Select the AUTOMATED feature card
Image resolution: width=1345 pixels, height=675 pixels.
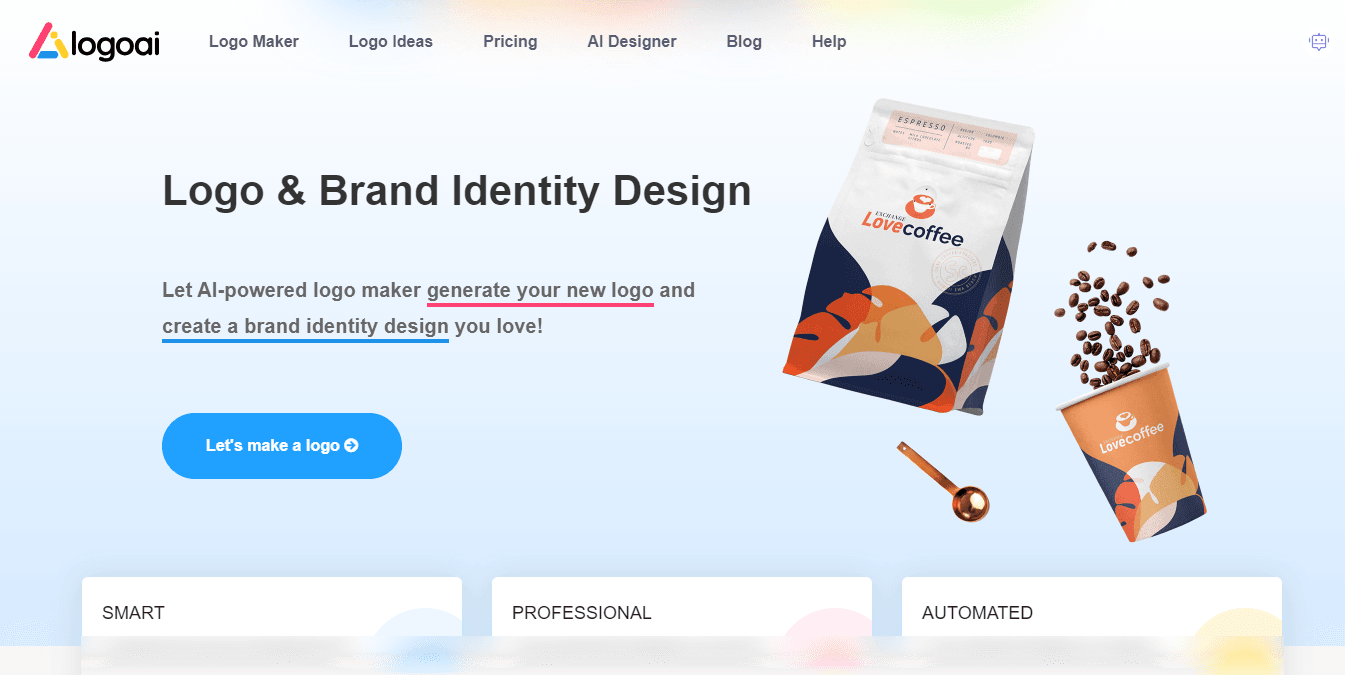pyautogui.click(x=1092, y=612)
